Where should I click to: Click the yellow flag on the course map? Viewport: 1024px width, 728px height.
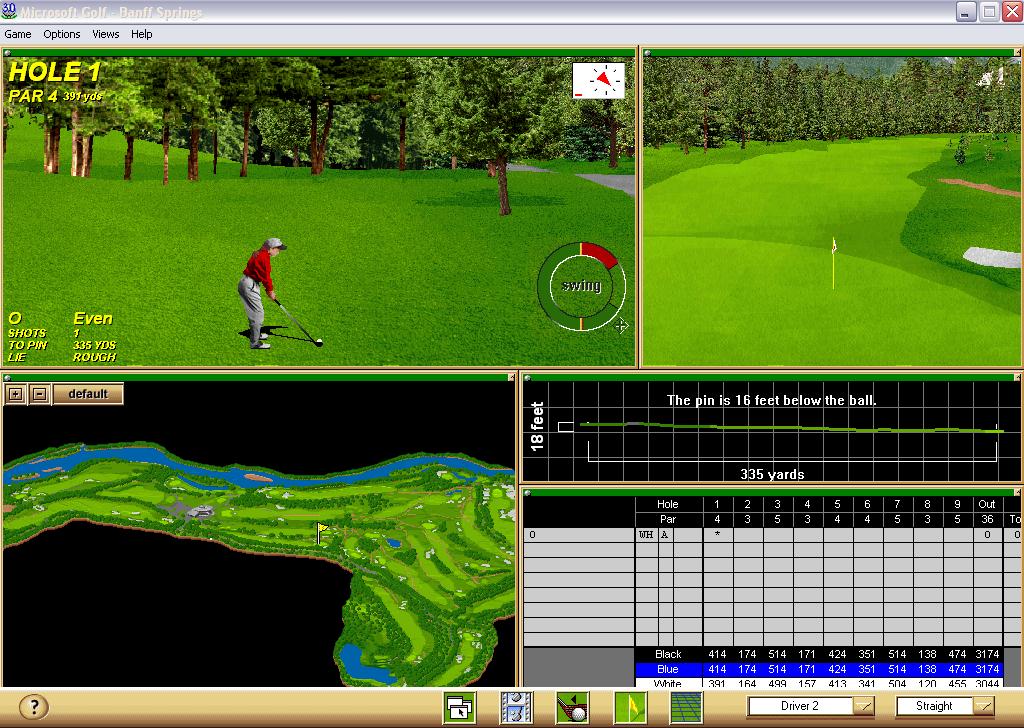(322, 532)
